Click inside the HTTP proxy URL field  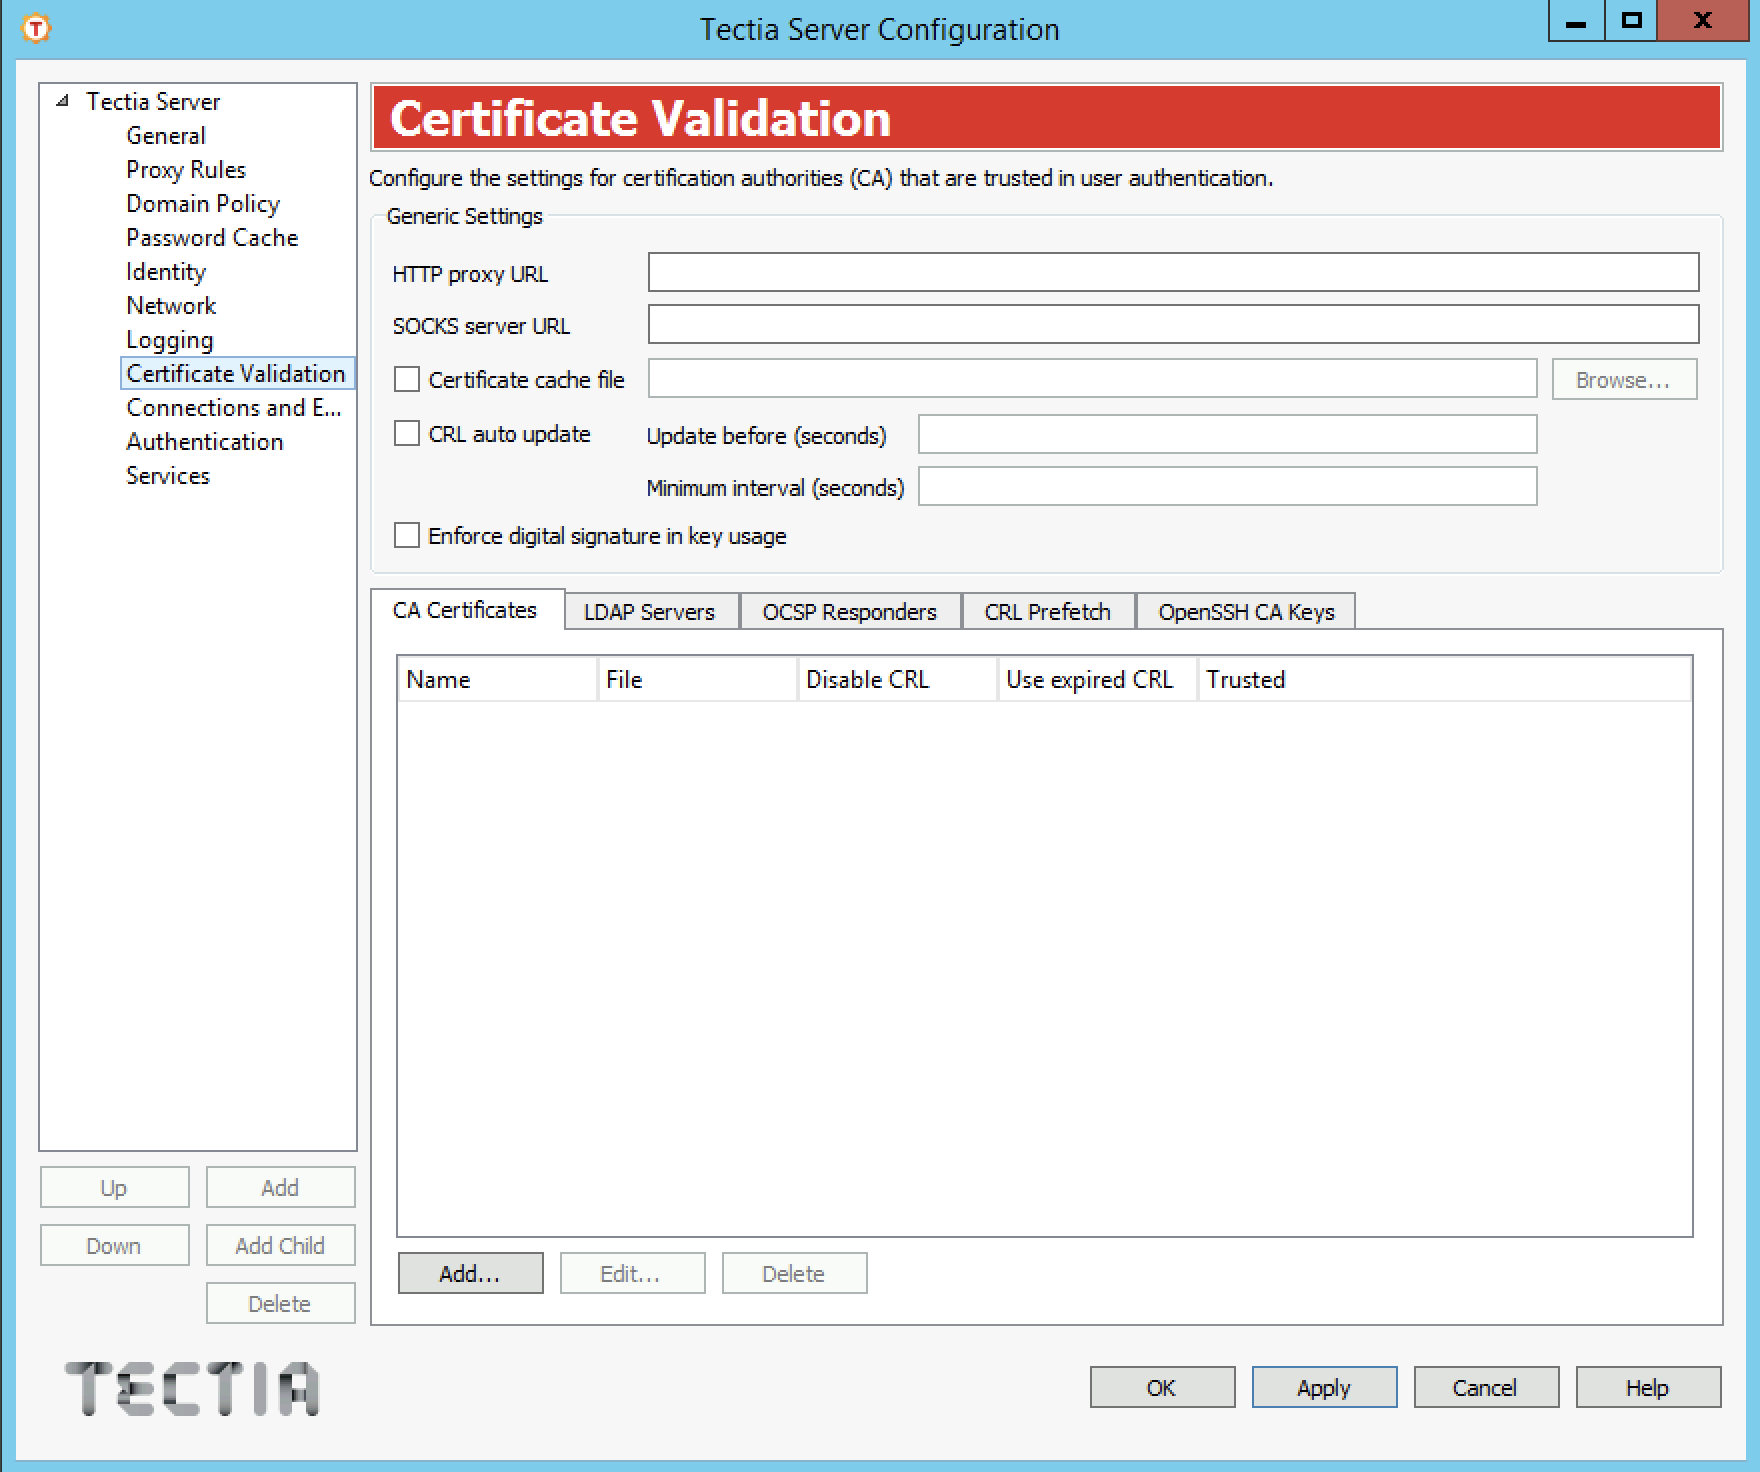pos(1172,271)
